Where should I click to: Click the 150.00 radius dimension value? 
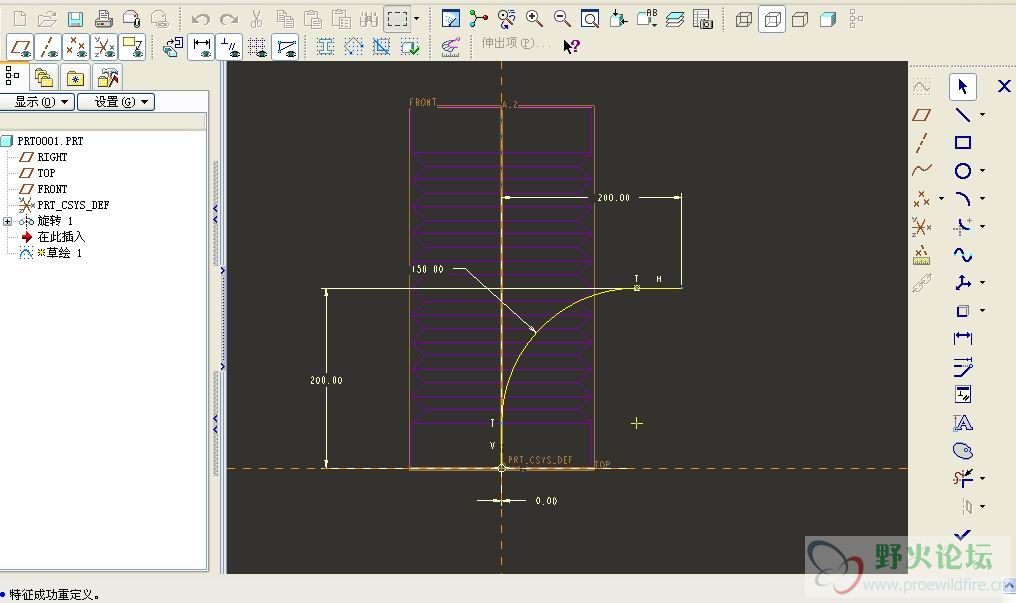428,269
